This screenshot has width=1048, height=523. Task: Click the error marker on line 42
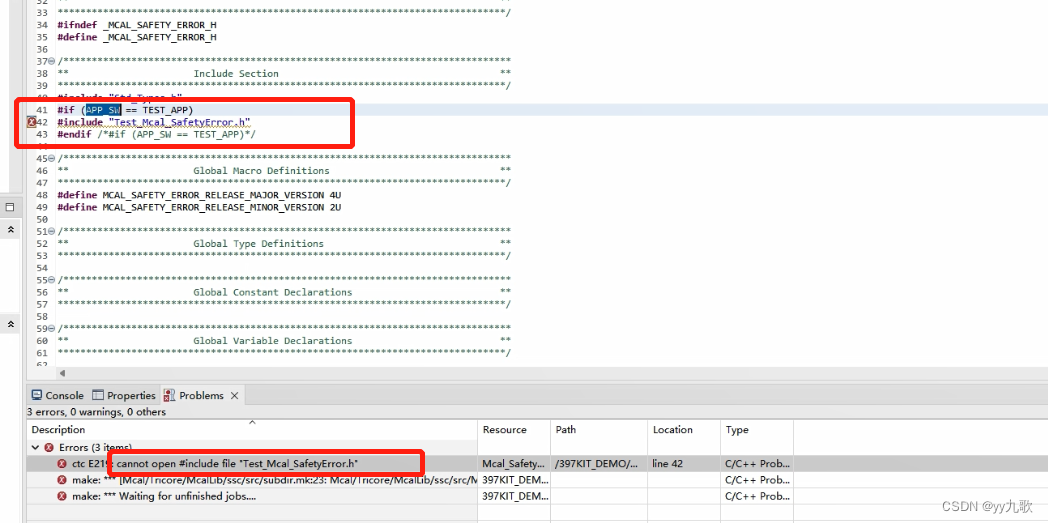(x=31, y=122)
